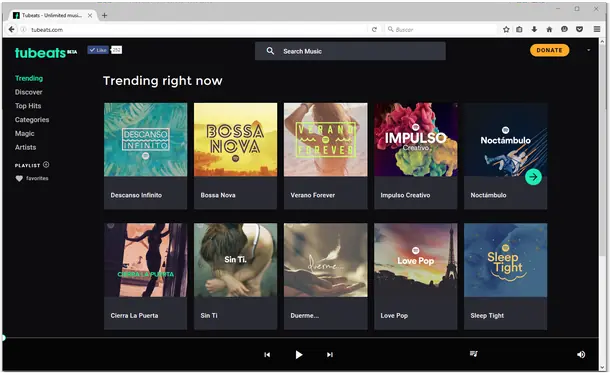Focus the Search Music field
The width and height of the screenshot is (610, 375).
coord(350,51)
